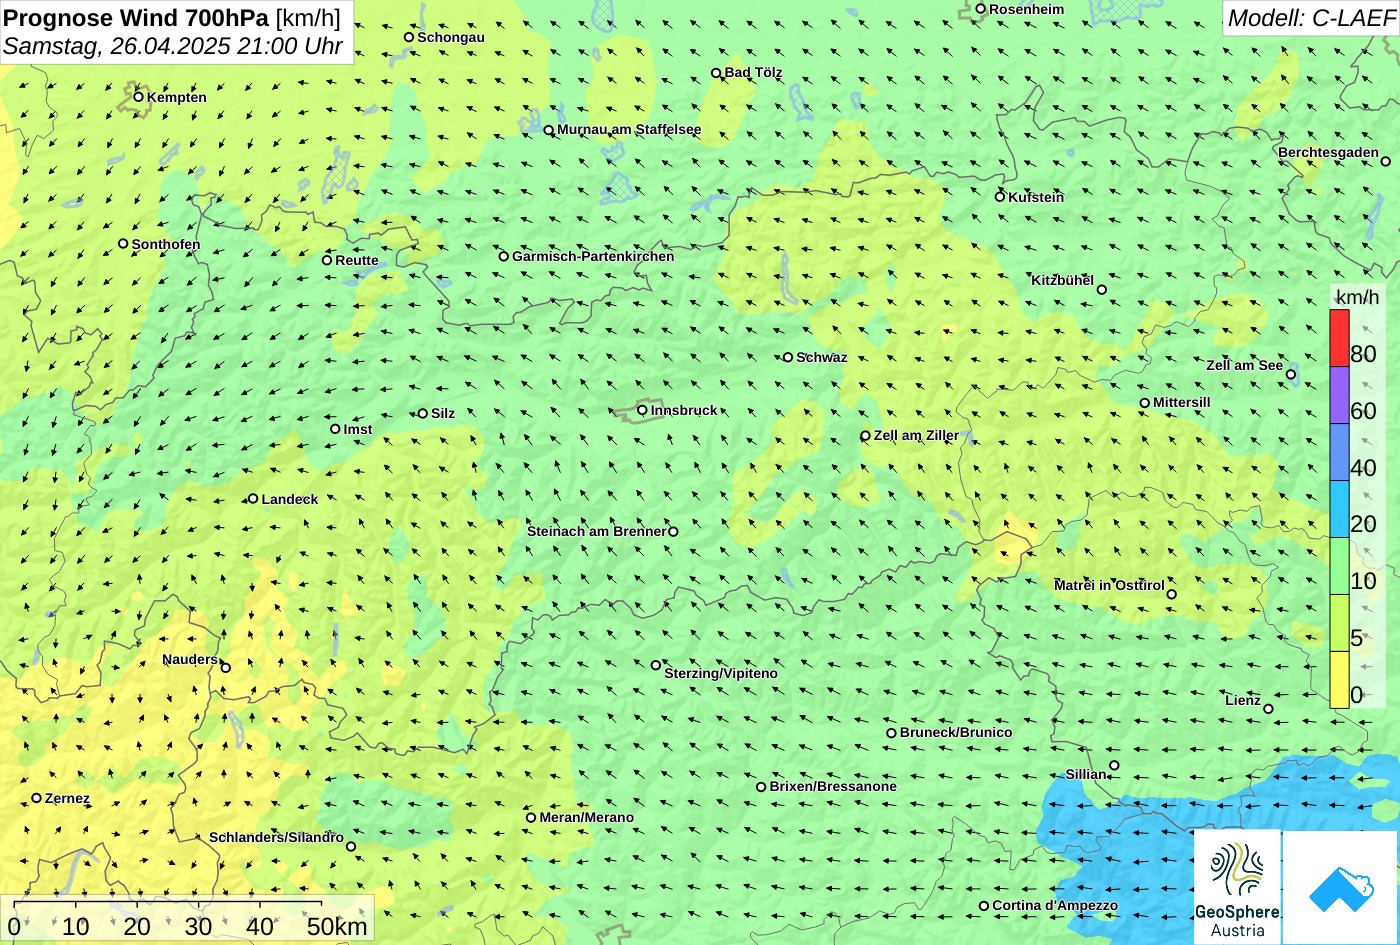Click the Innsbruck city marker

(642, 410)
